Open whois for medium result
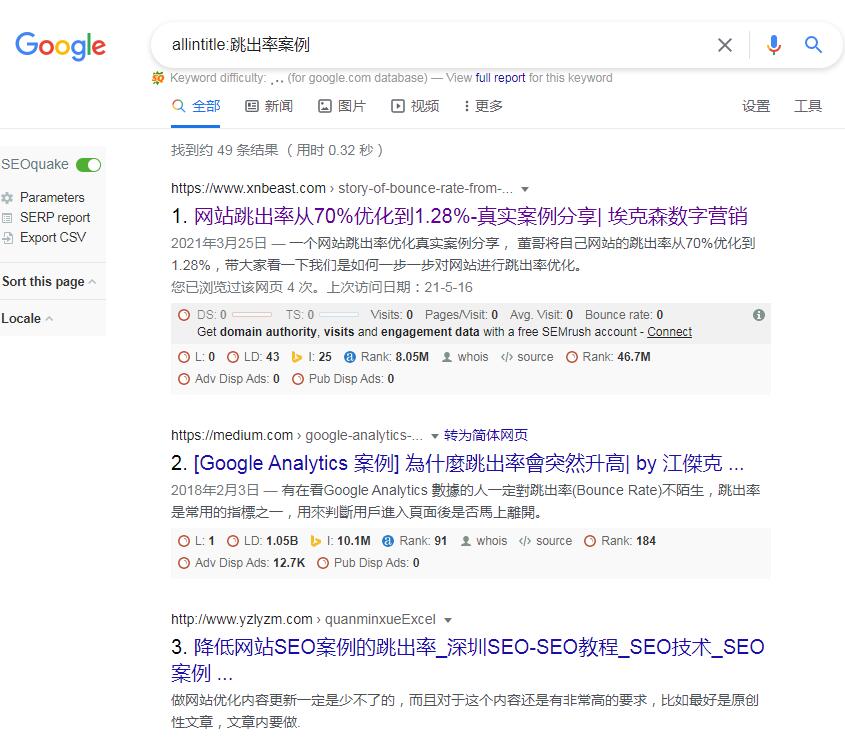 [x=483, y=541]
